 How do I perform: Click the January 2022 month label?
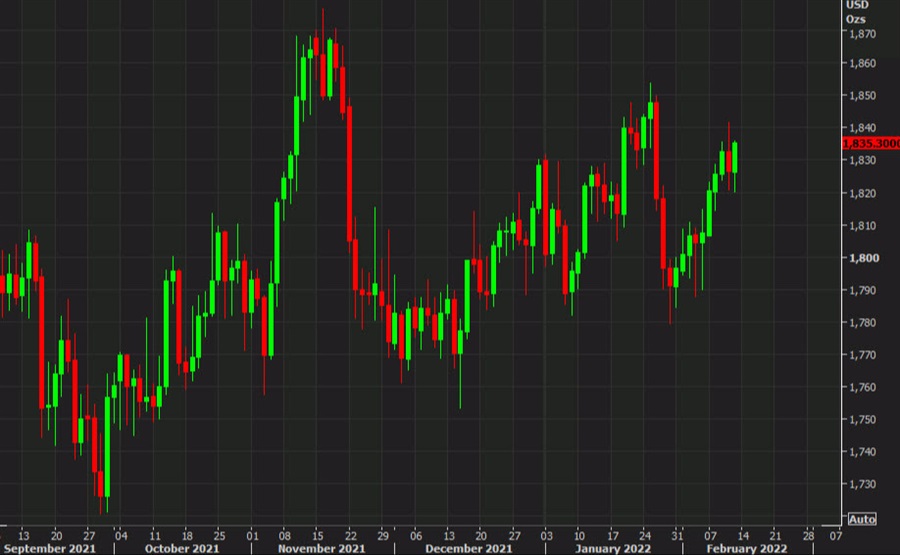(x=613, y=549)
